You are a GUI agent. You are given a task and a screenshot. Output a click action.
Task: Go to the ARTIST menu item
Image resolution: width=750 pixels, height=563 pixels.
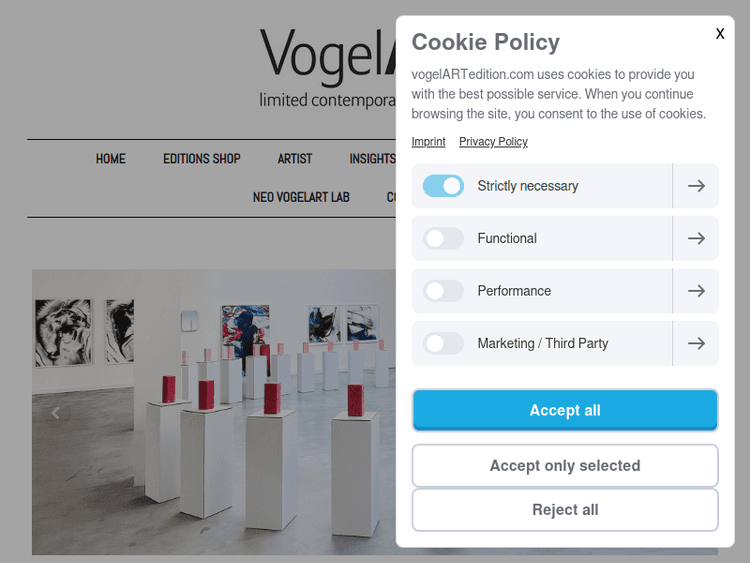[x=295, y=159]
